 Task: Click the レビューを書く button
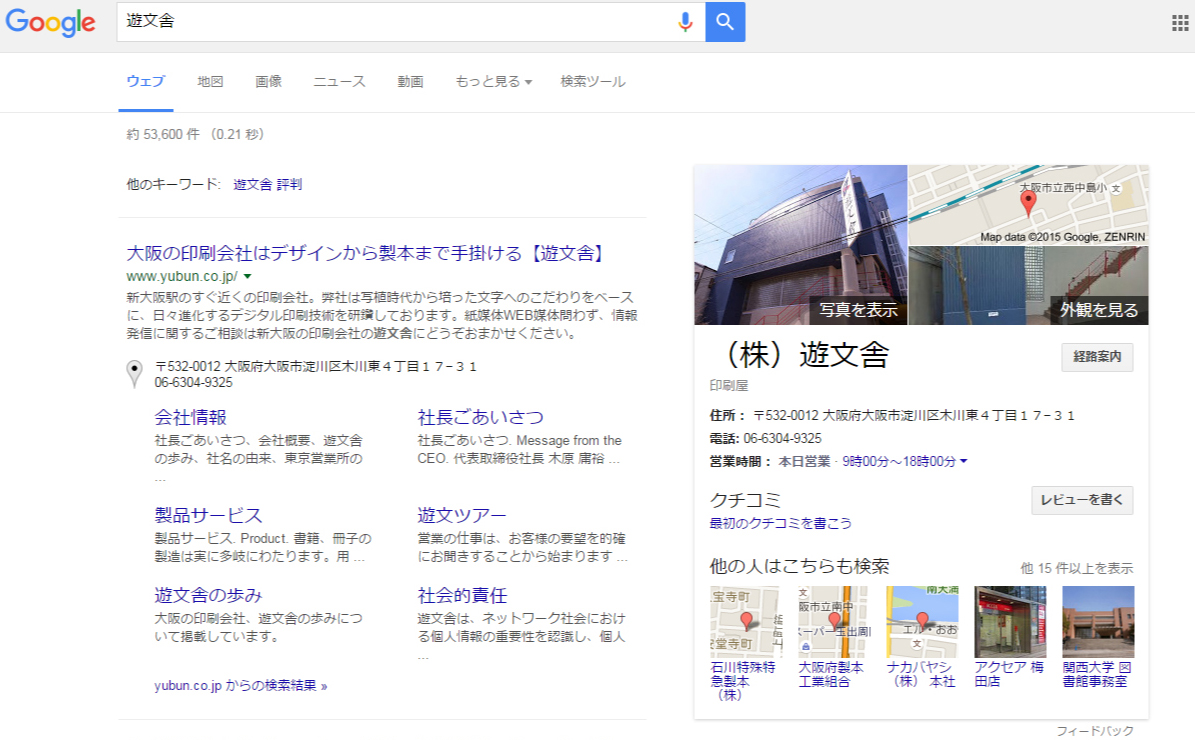[x=1081, y=500]
